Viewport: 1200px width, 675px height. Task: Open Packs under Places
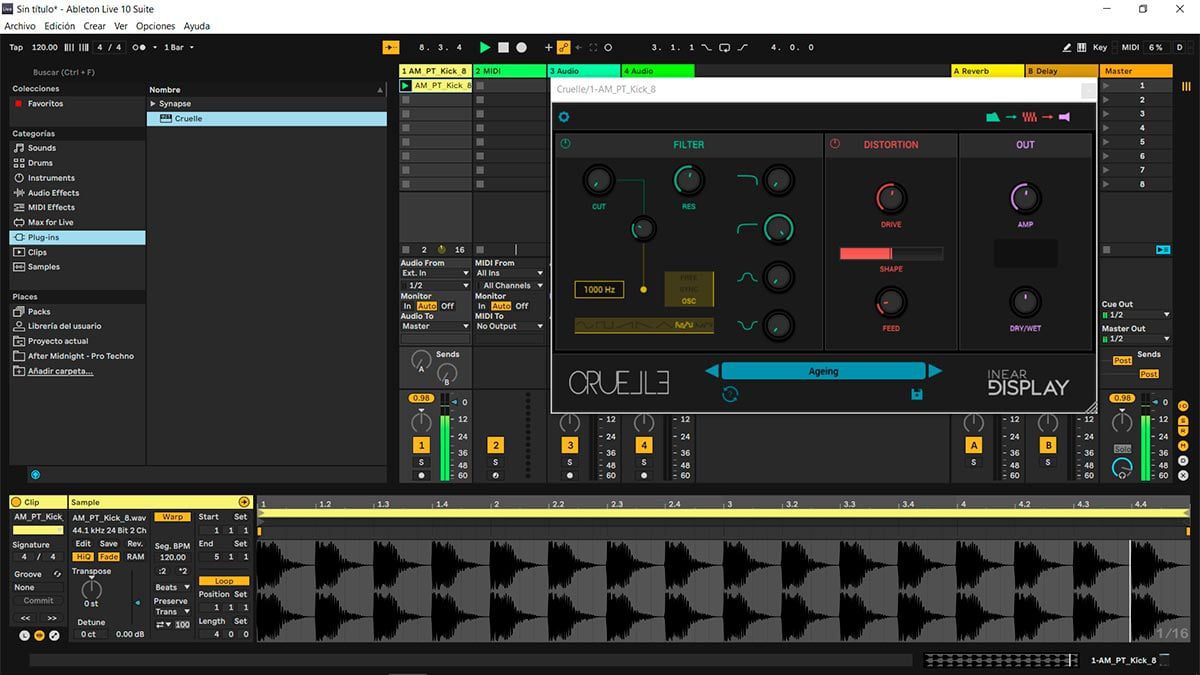[x=39, y=312]
